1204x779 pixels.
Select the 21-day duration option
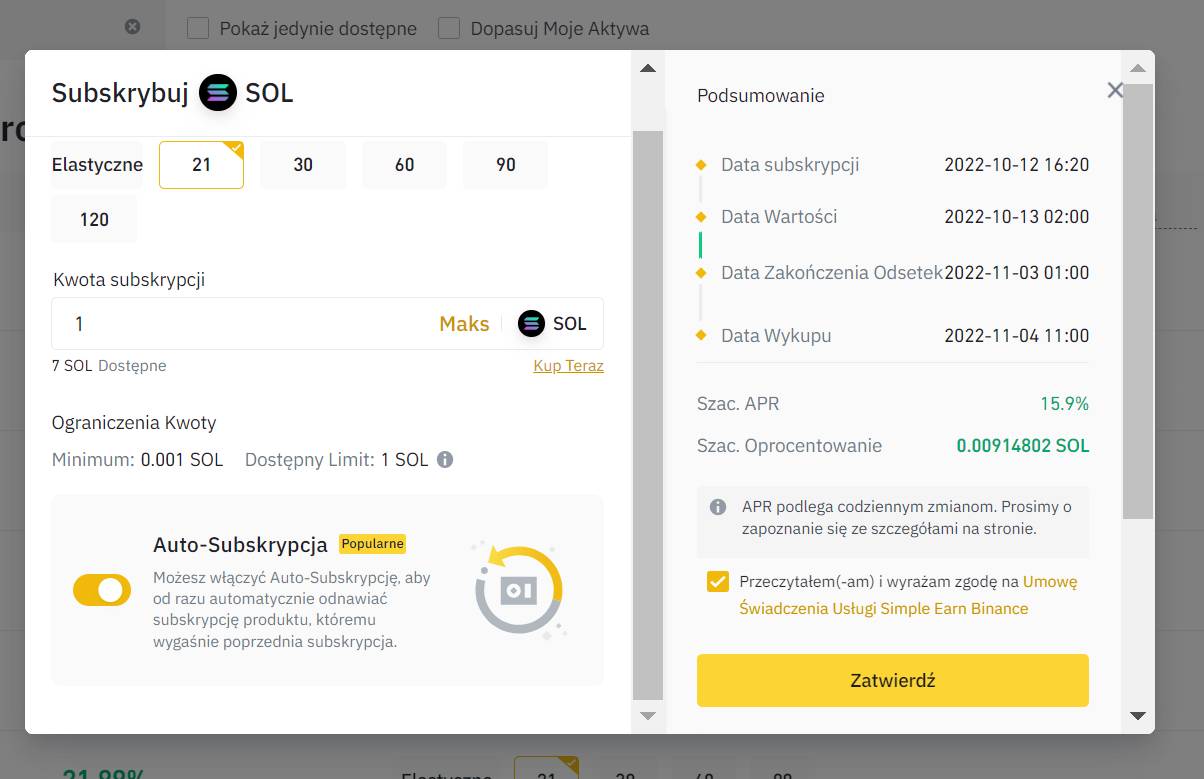point(201,164)
